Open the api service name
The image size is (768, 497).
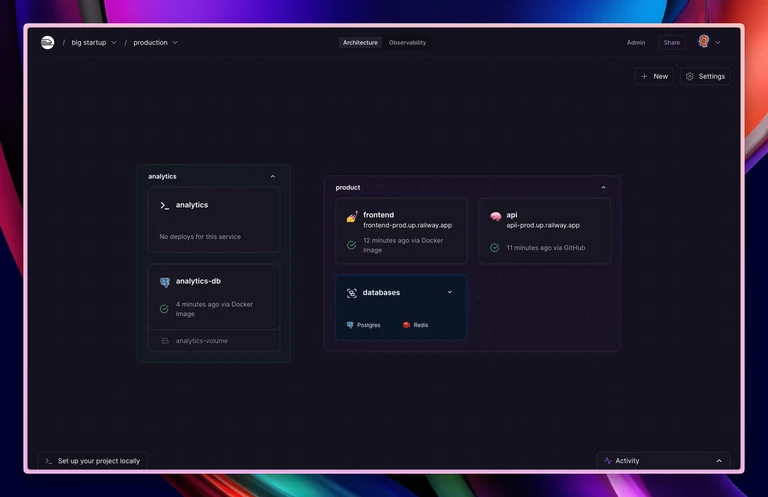pos(512,215)
